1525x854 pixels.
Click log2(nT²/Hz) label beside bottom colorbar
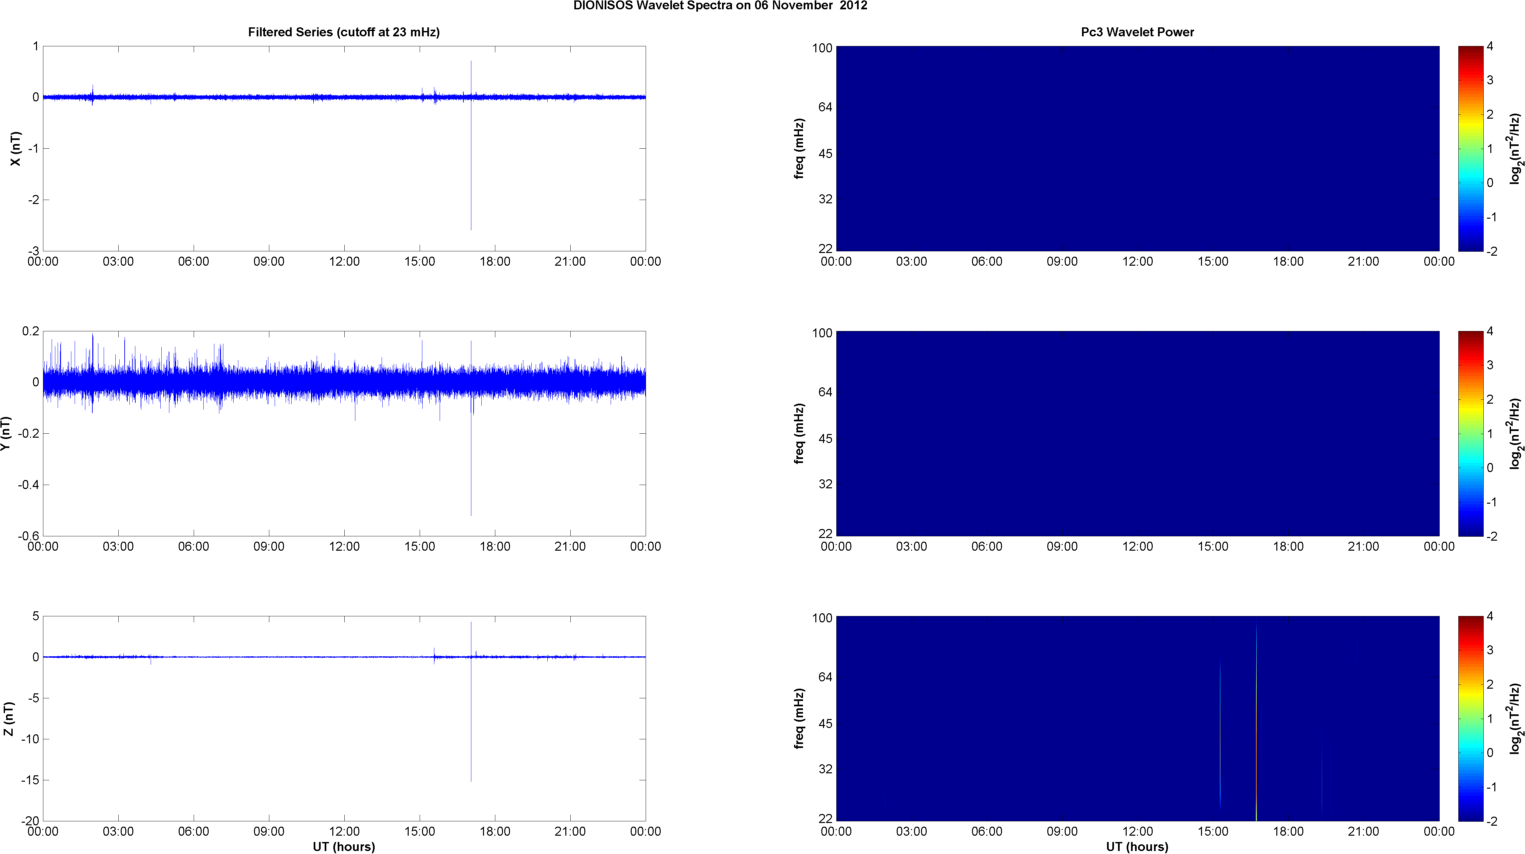(1516, 719)
